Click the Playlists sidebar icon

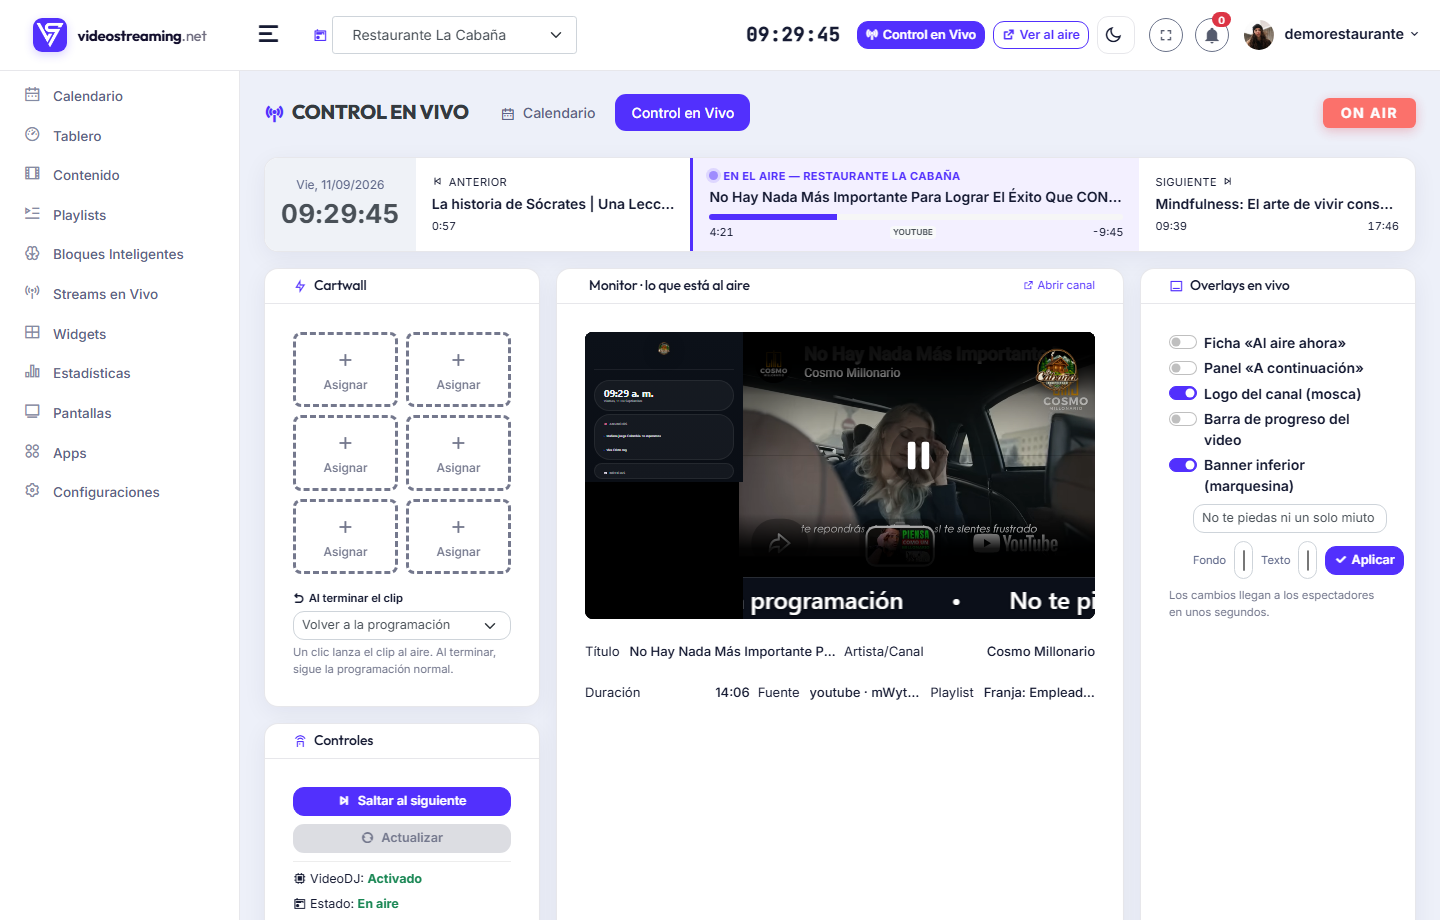pyautogui.click(x=32, y=214)
